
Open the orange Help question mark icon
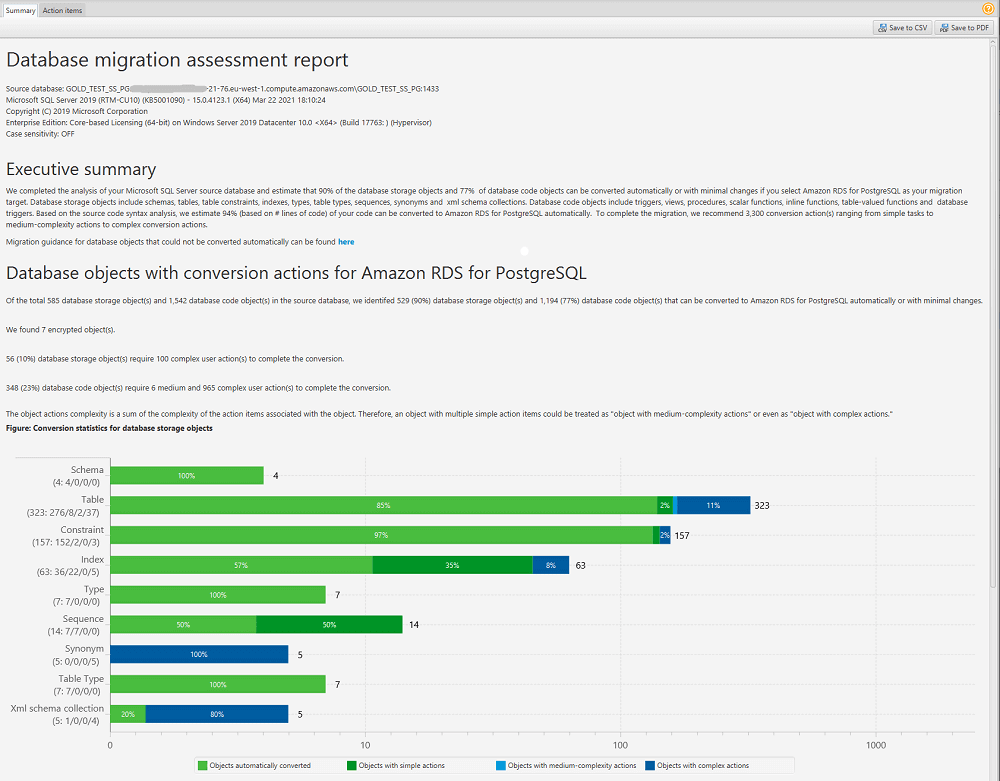pyautogui.click(x=989, y=9)
